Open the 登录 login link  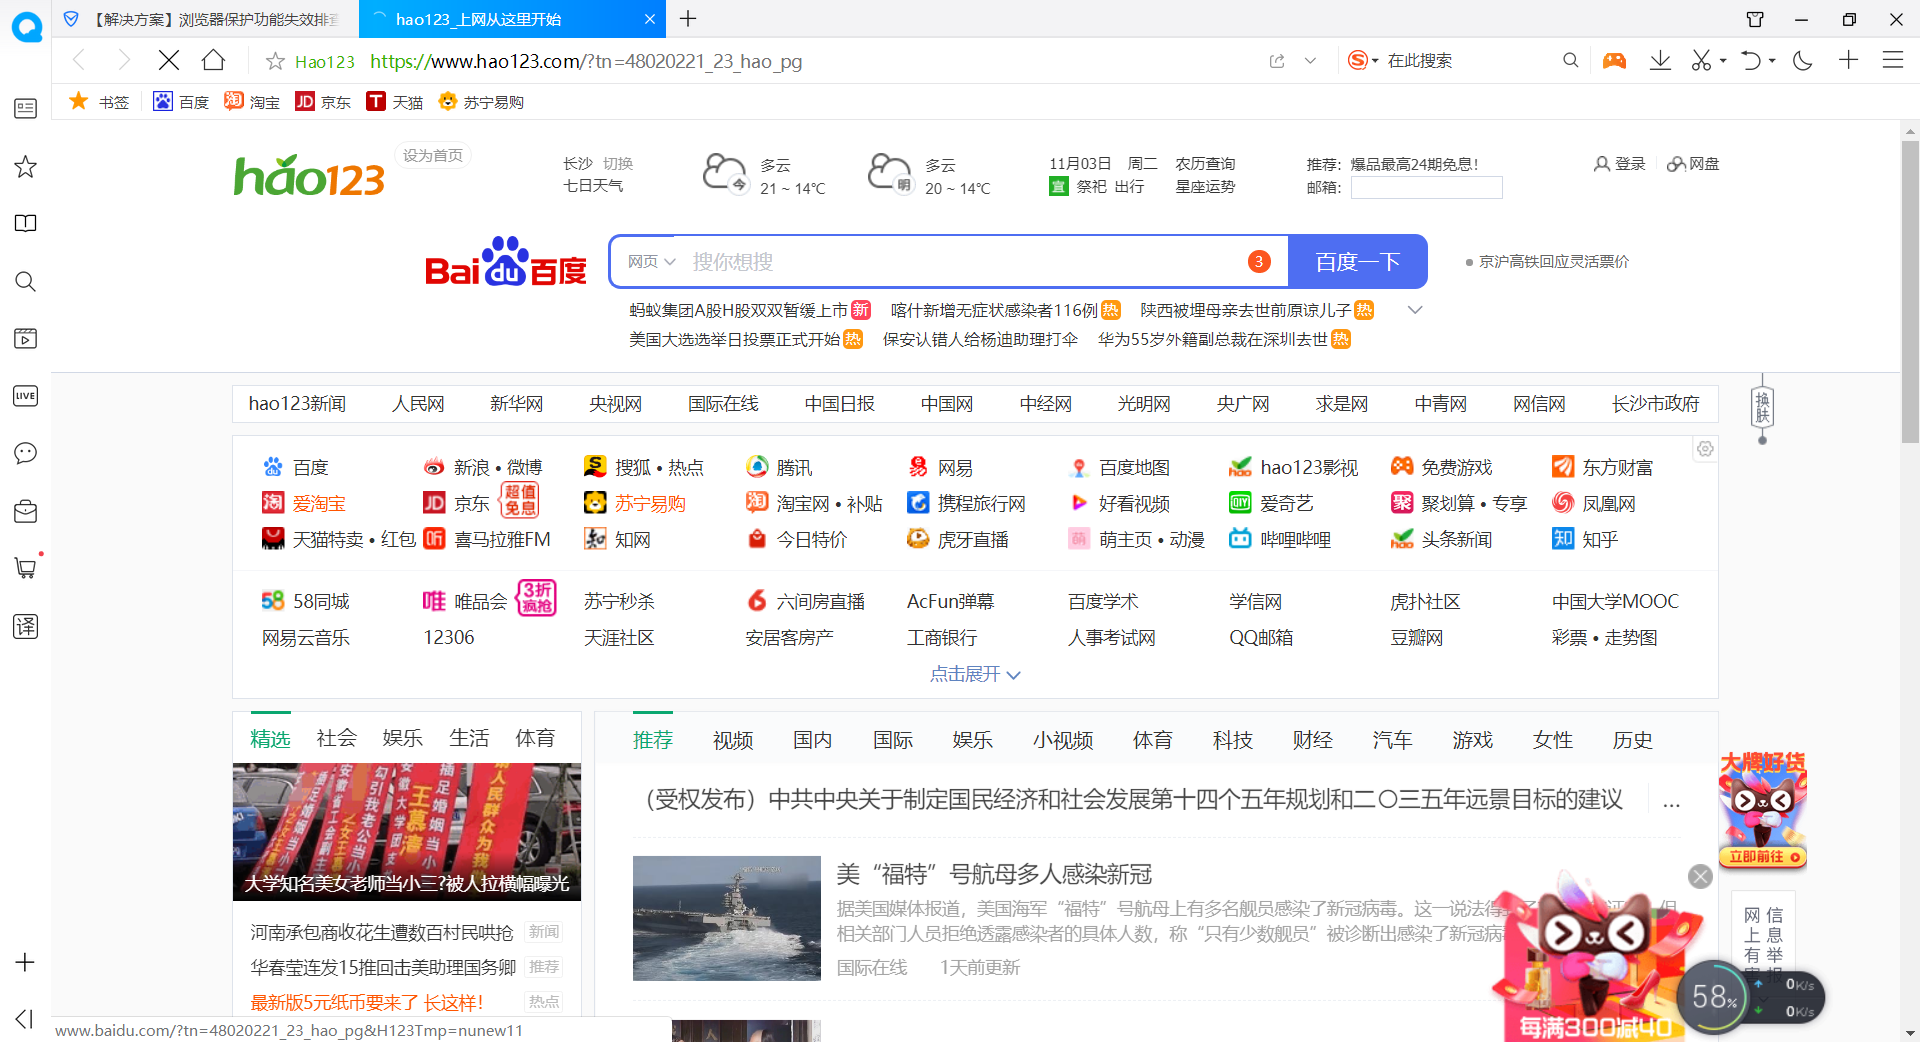click(1620, 163)
